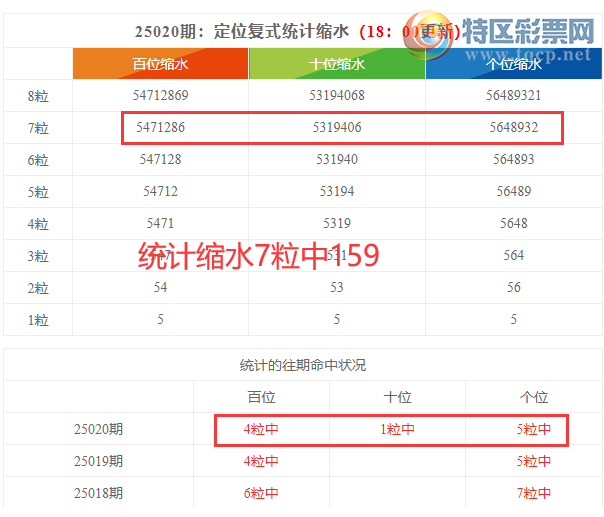Select the 25020期 row label
604x517 pixels.
[99, 429]
